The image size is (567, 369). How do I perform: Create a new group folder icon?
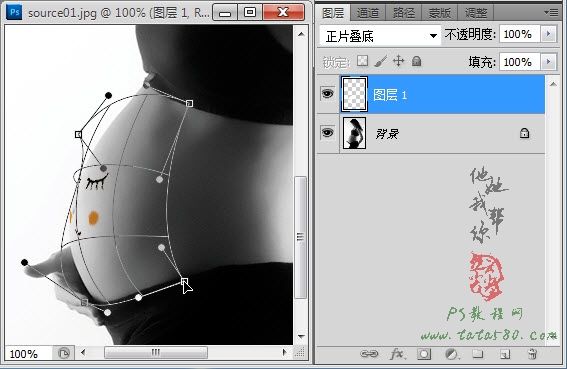478,353
